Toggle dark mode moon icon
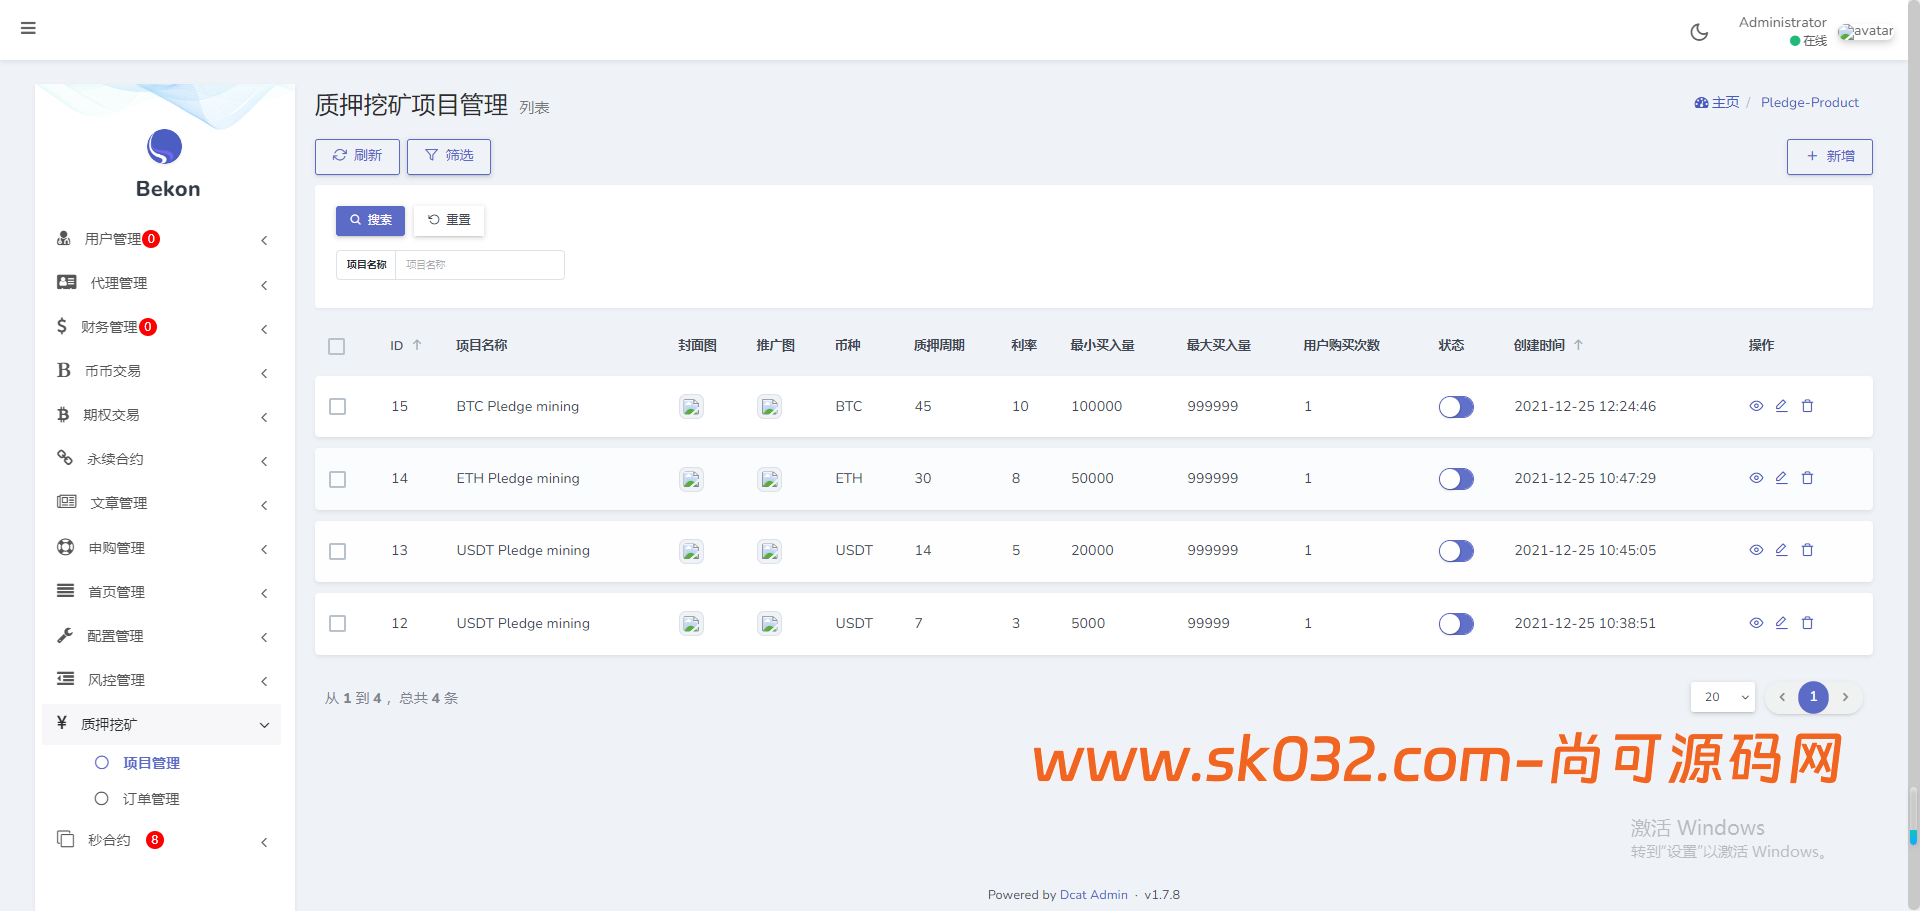1920x911 pixels. point(1698,32)
